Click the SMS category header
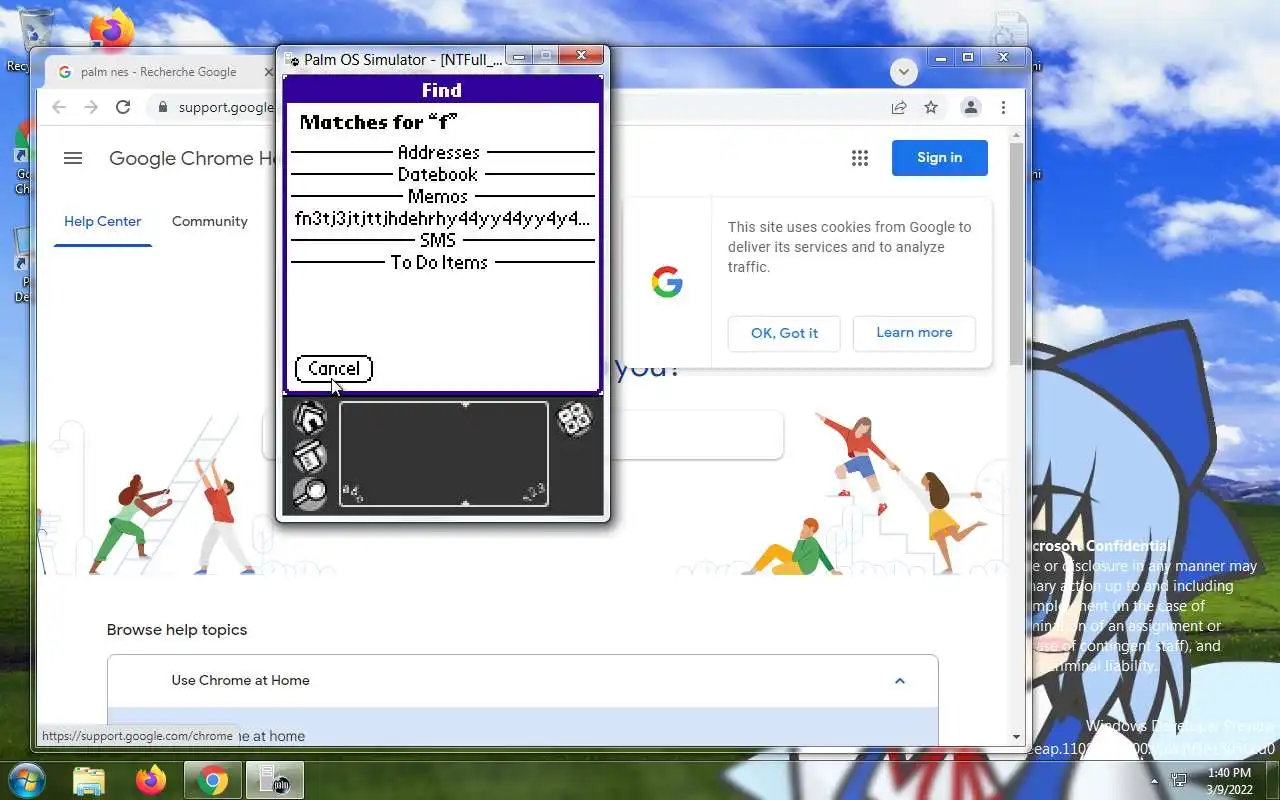This screenshot has height=800, width=1280. tap(438, 240)
